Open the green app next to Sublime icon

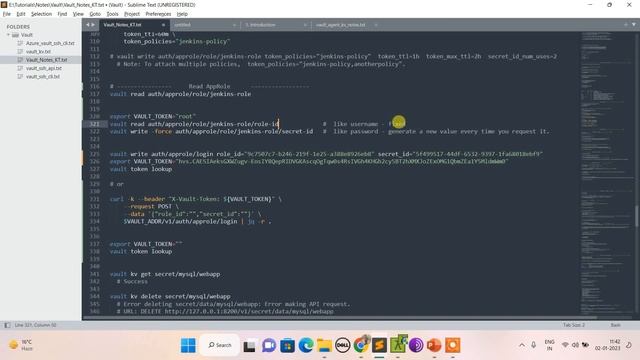[398, 345]
